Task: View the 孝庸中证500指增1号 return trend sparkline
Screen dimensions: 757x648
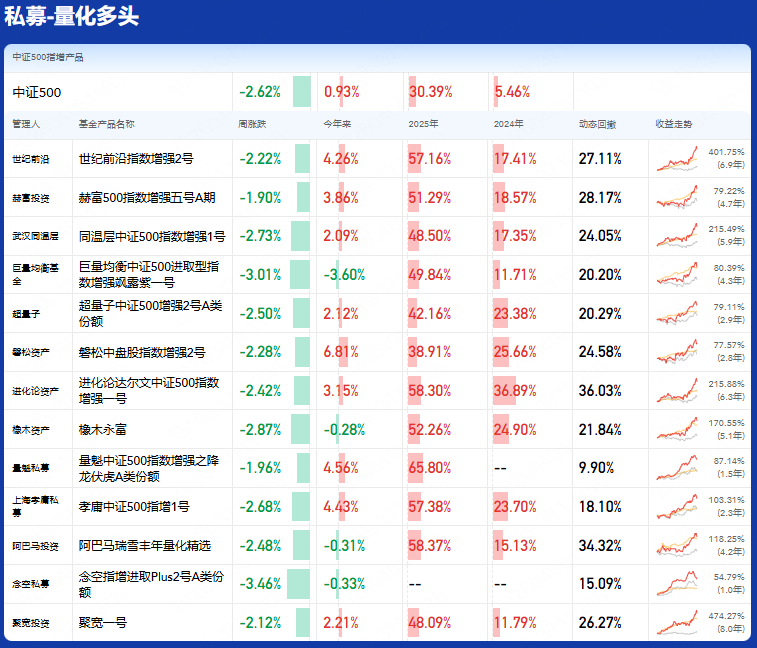Action: point(677,507)
